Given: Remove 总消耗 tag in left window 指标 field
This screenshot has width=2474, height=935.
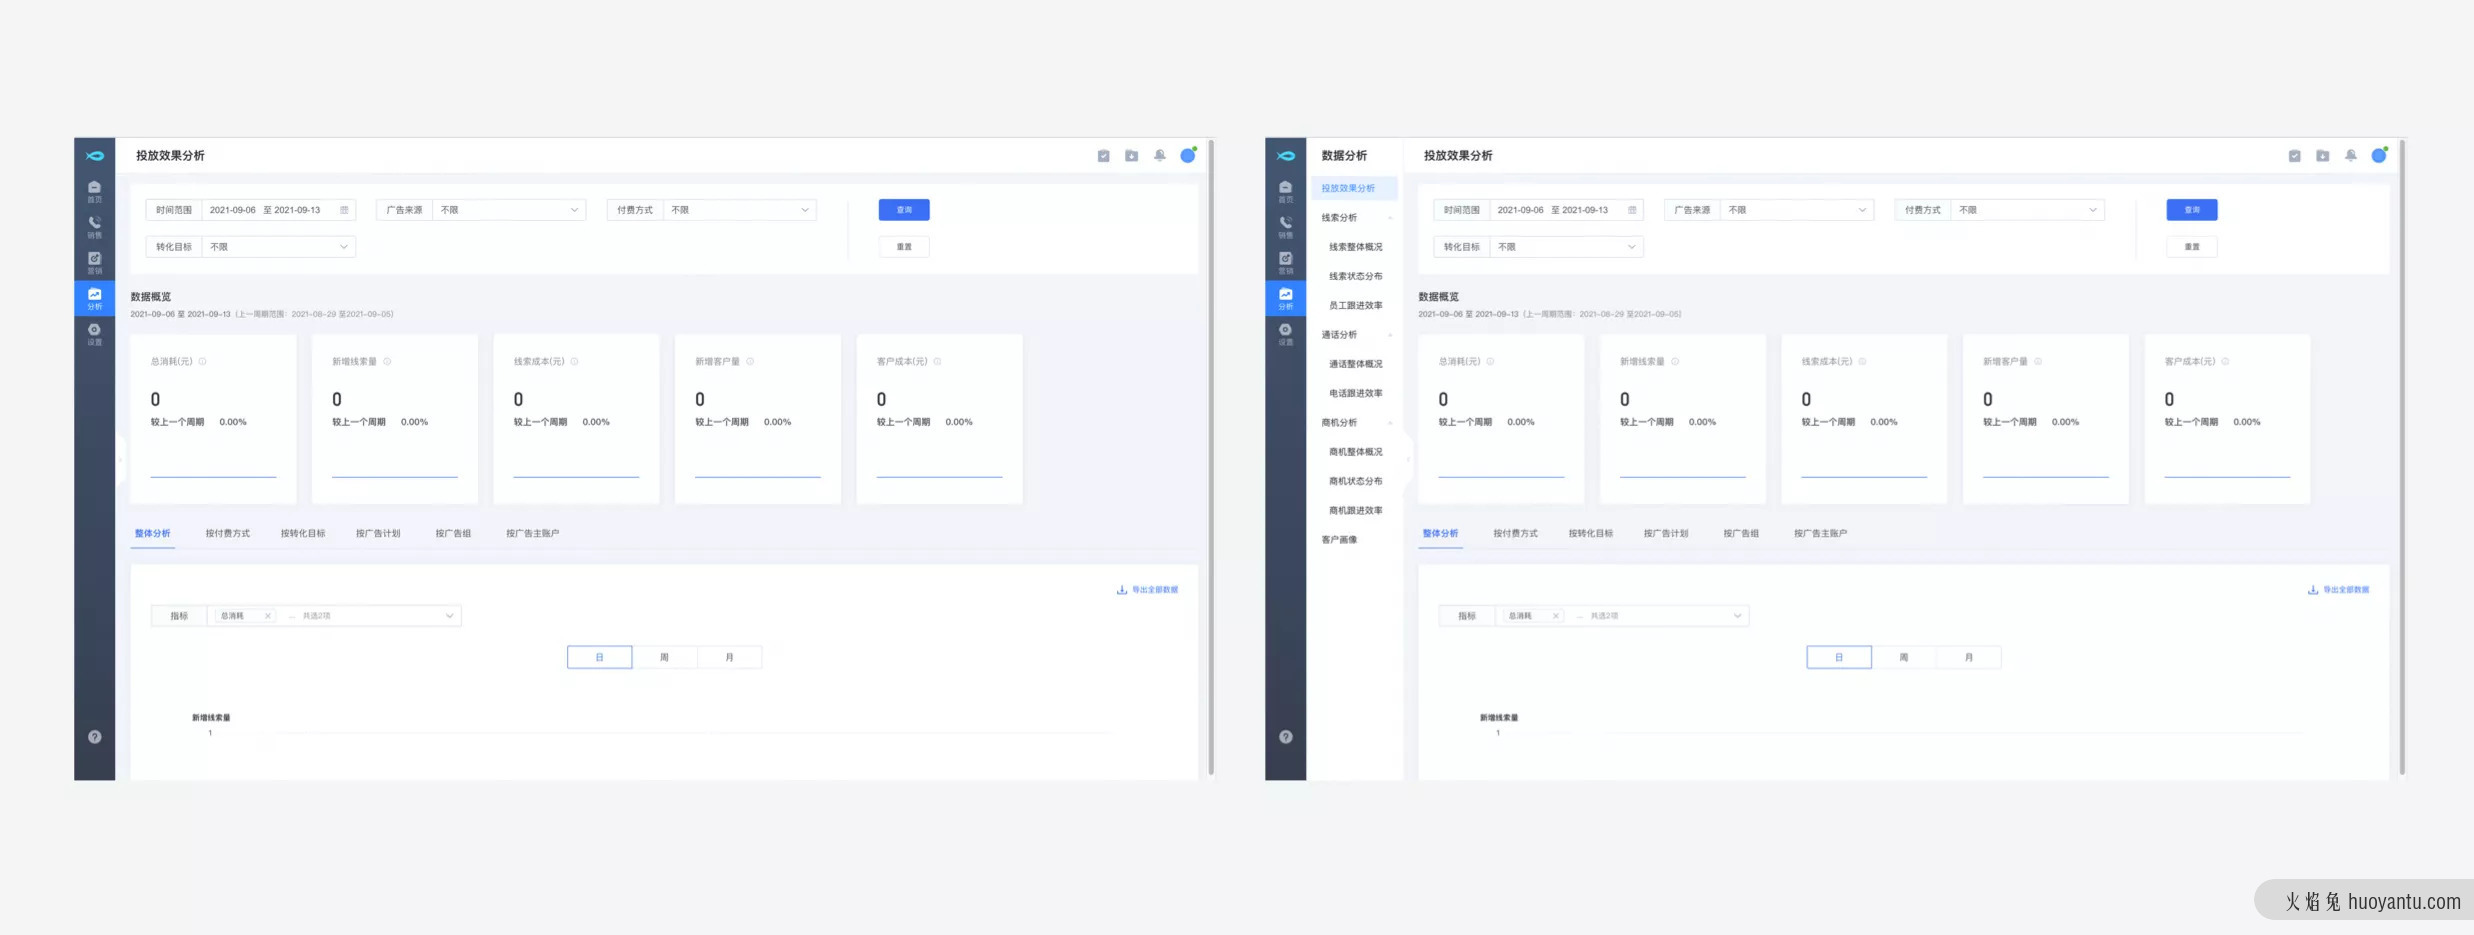Looking at the screenshot, I should (268, 616).
